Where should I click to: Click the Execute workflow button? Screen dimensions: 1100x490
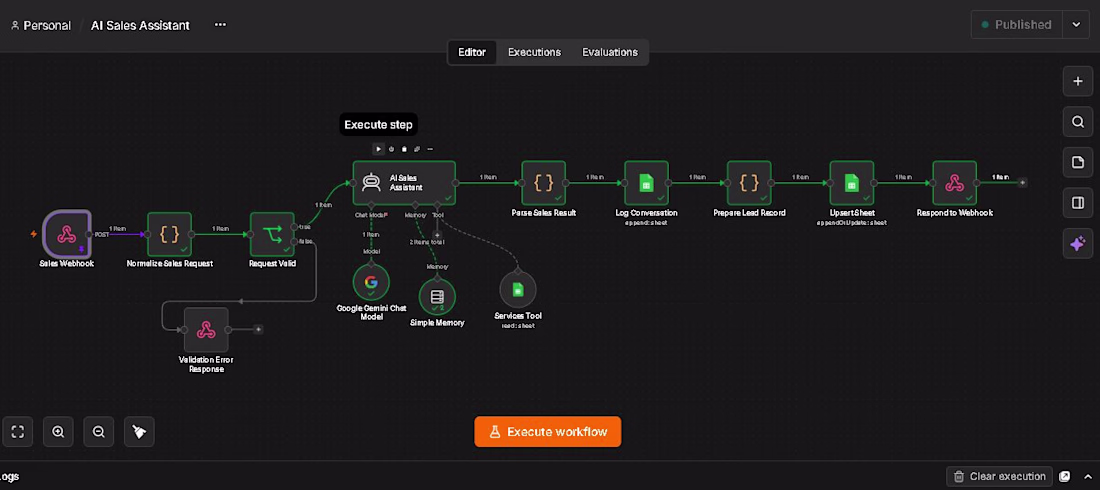coord(548,432)
